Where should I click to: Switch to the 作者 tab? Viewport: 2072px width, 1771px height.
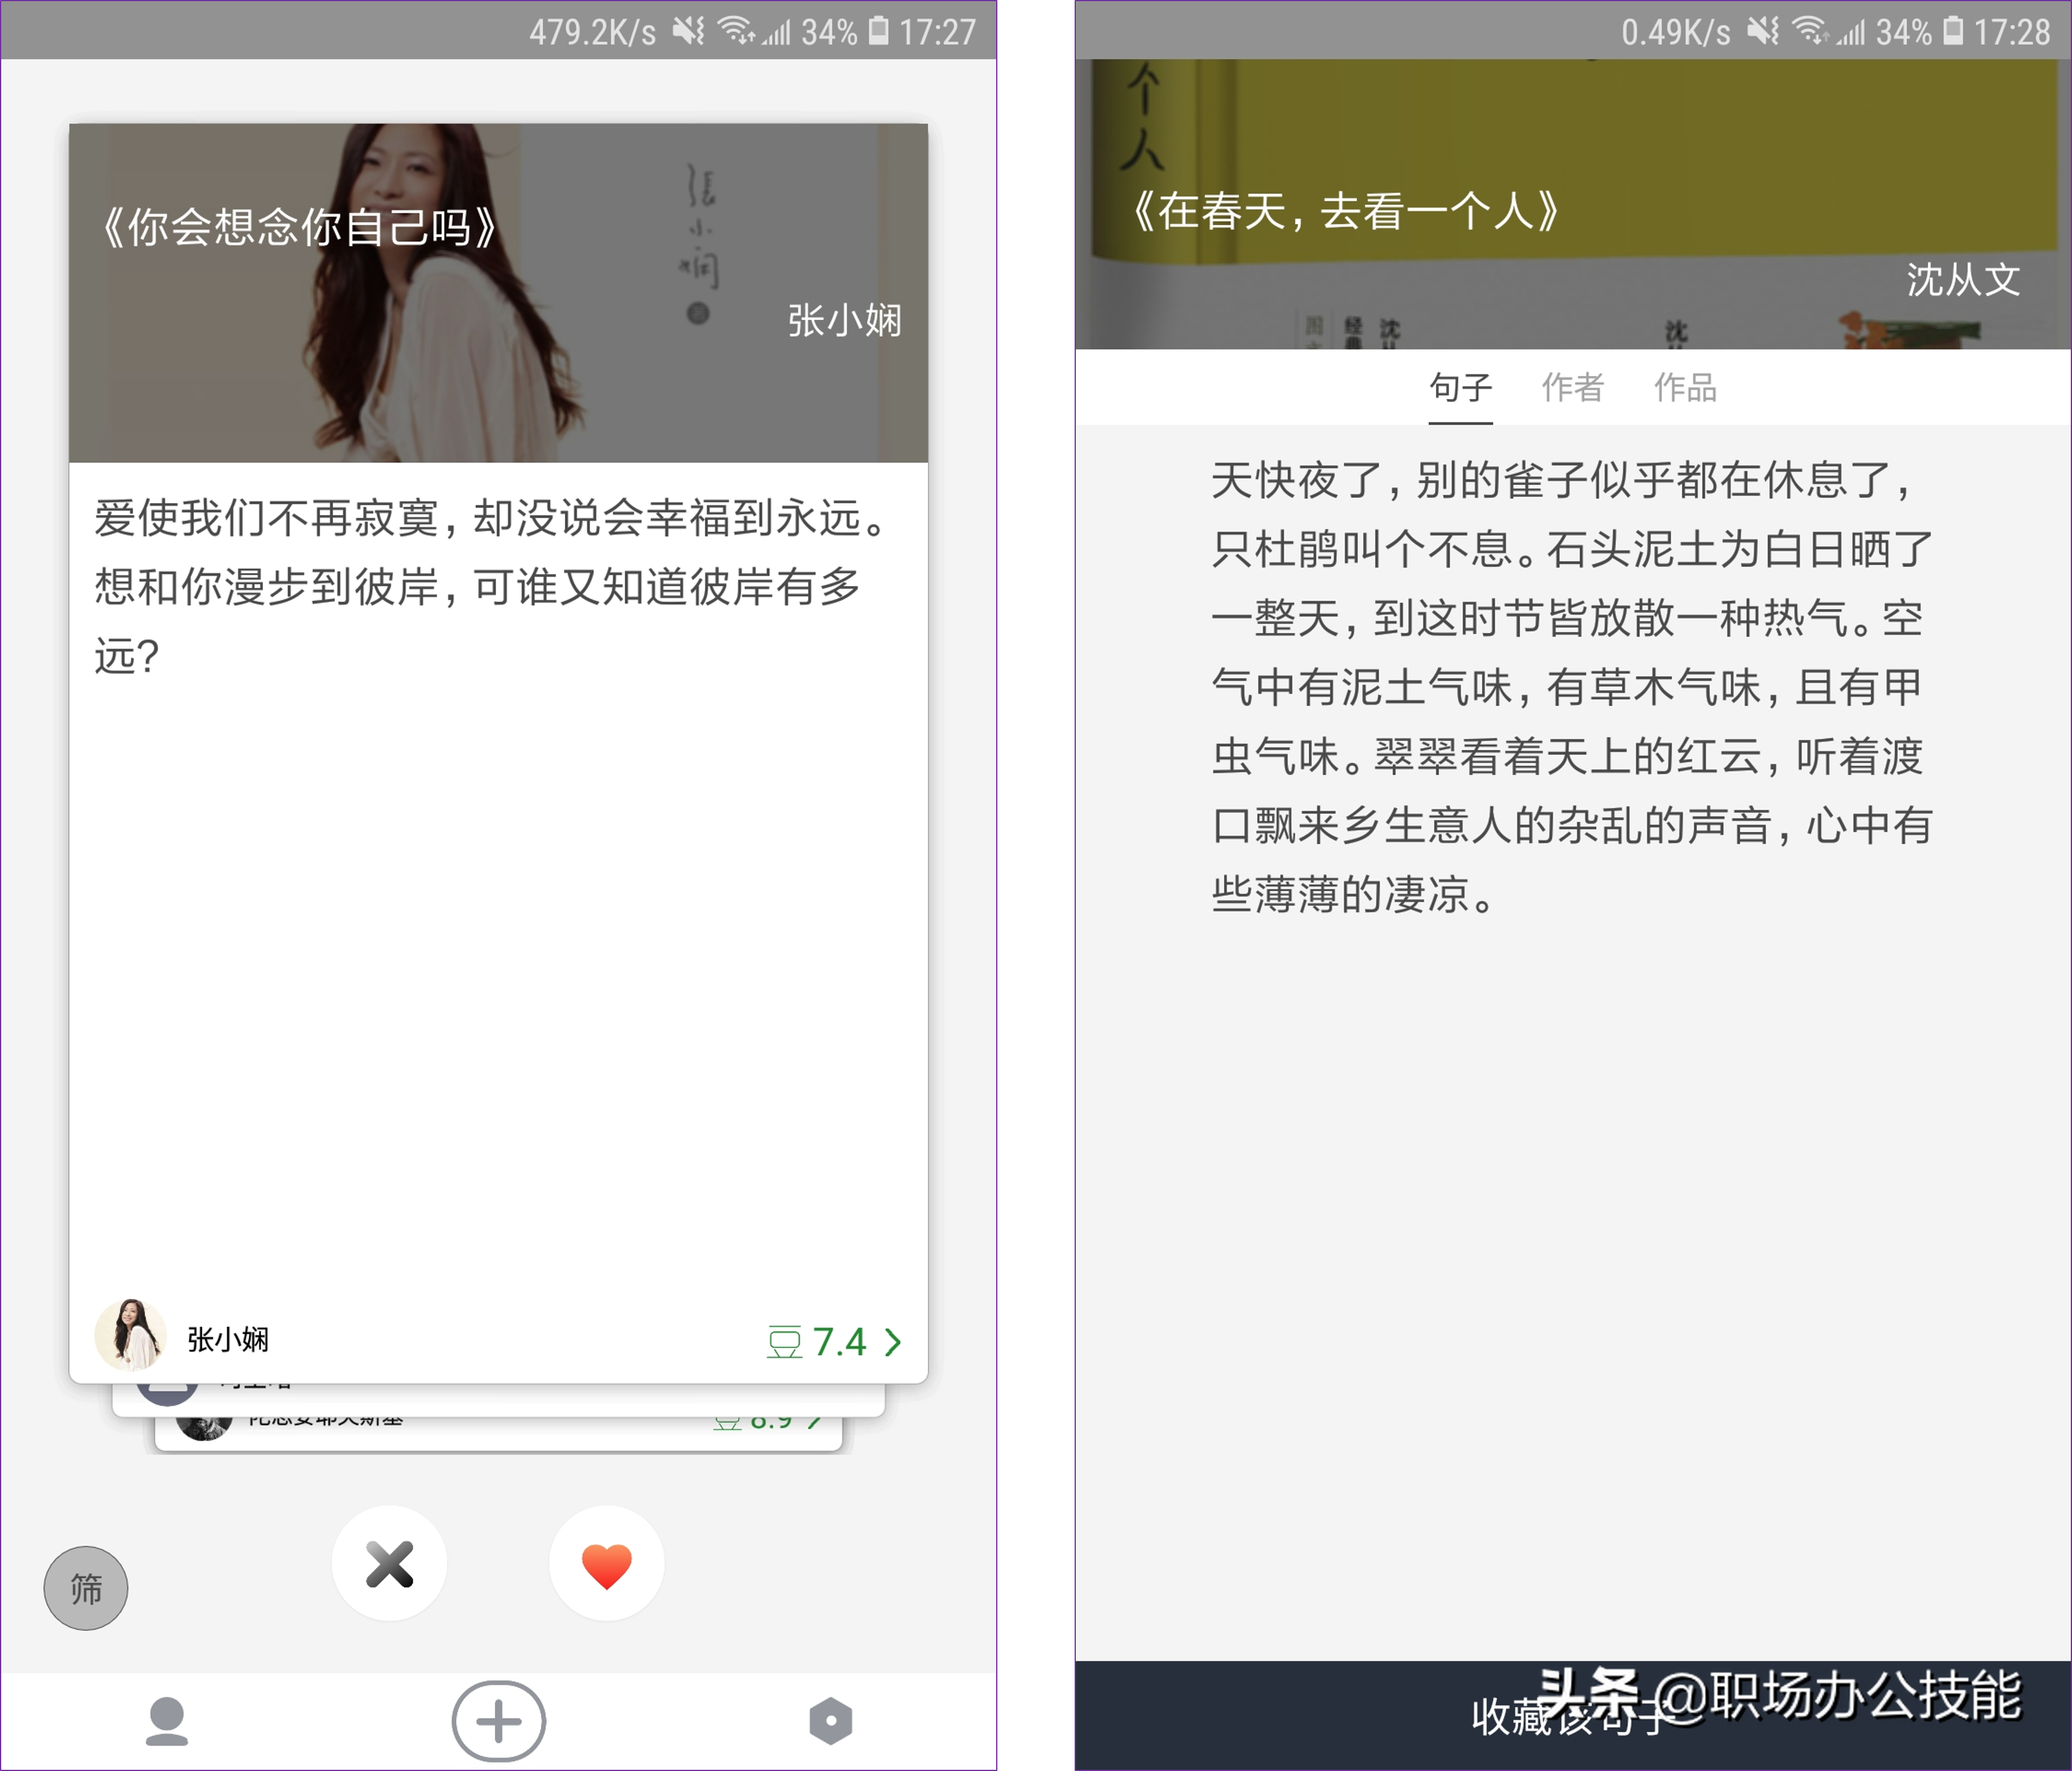[1573, 388]
